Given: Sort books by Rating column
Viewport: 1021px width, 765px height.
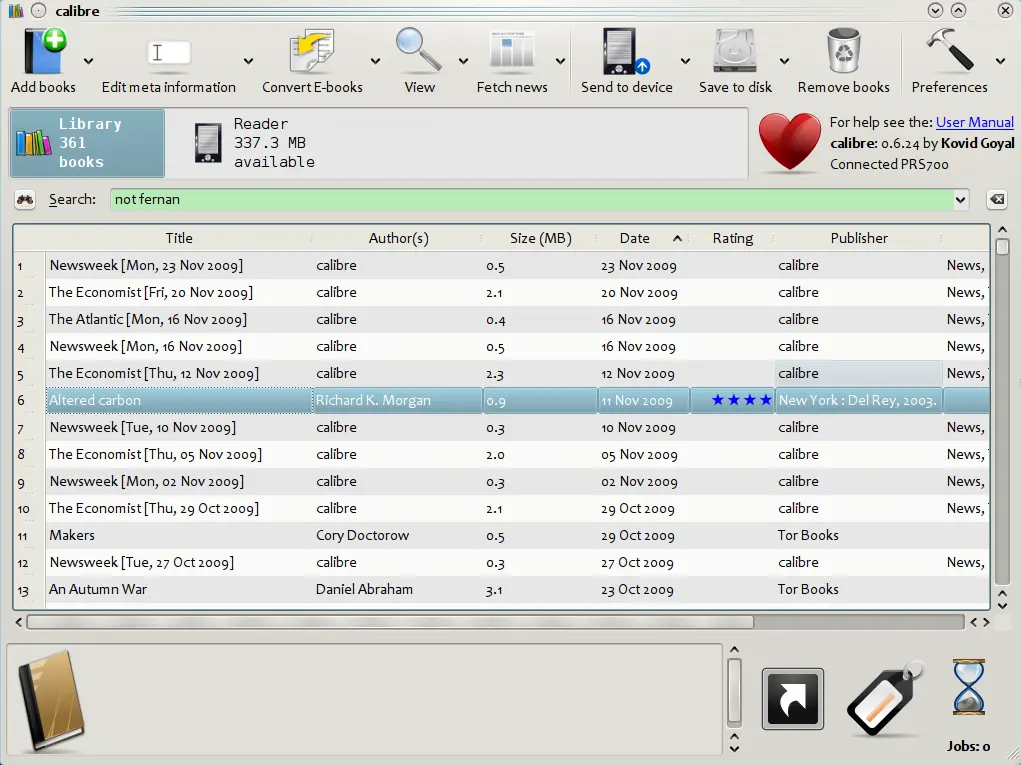Looking at the screenshot, I should [x=733, y=238].
